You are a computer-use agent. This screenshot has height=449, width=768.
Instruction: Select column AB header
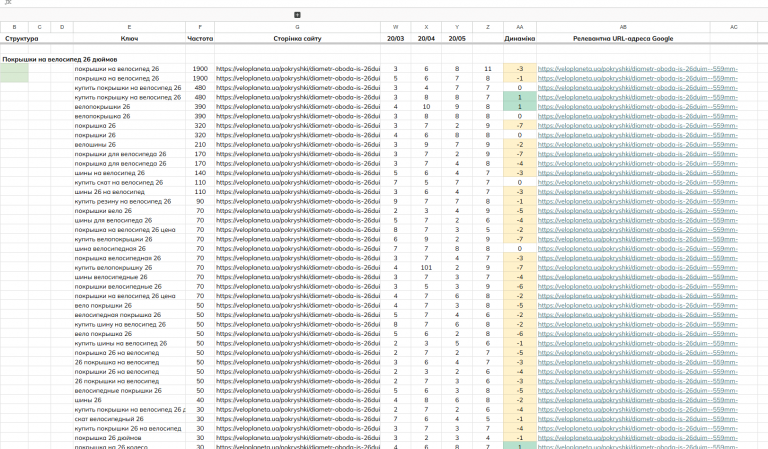pos(623,27)
